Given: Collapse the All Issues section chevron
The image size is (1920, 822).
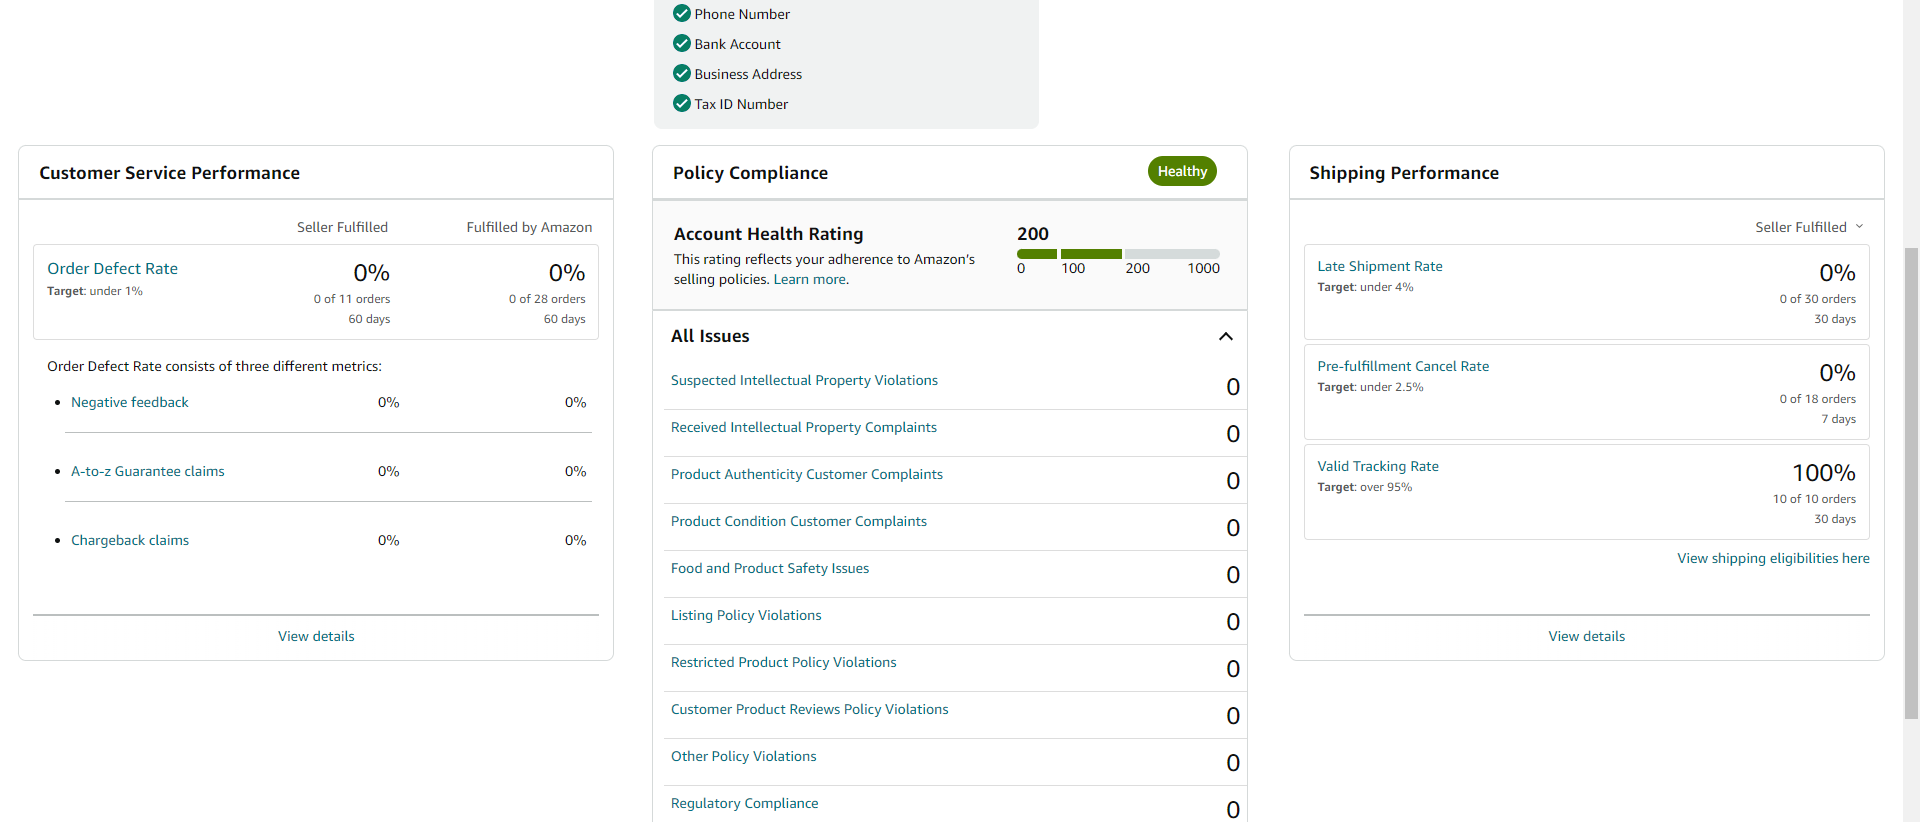Looking at the screenshot, I should tap(1226, 336).
